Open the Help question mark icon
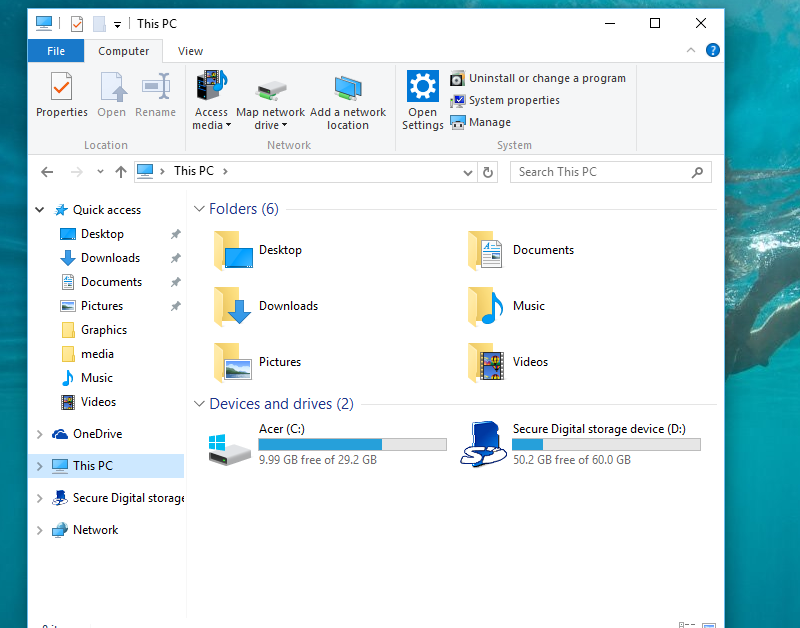 click(713, 51)
